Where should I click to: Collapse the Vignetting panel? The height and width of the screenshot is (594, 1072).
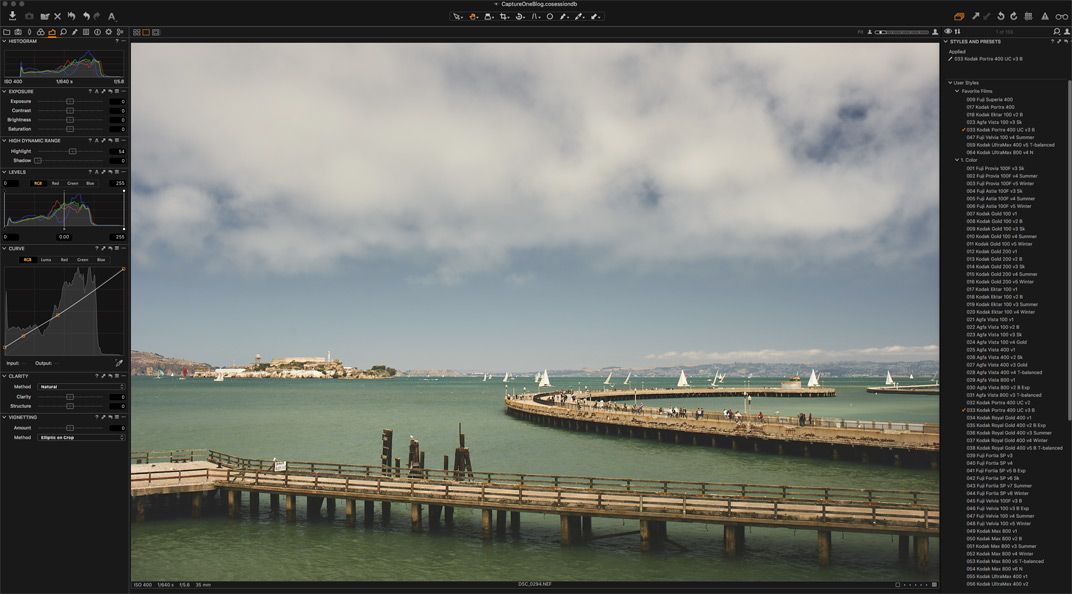pos(4,417)
